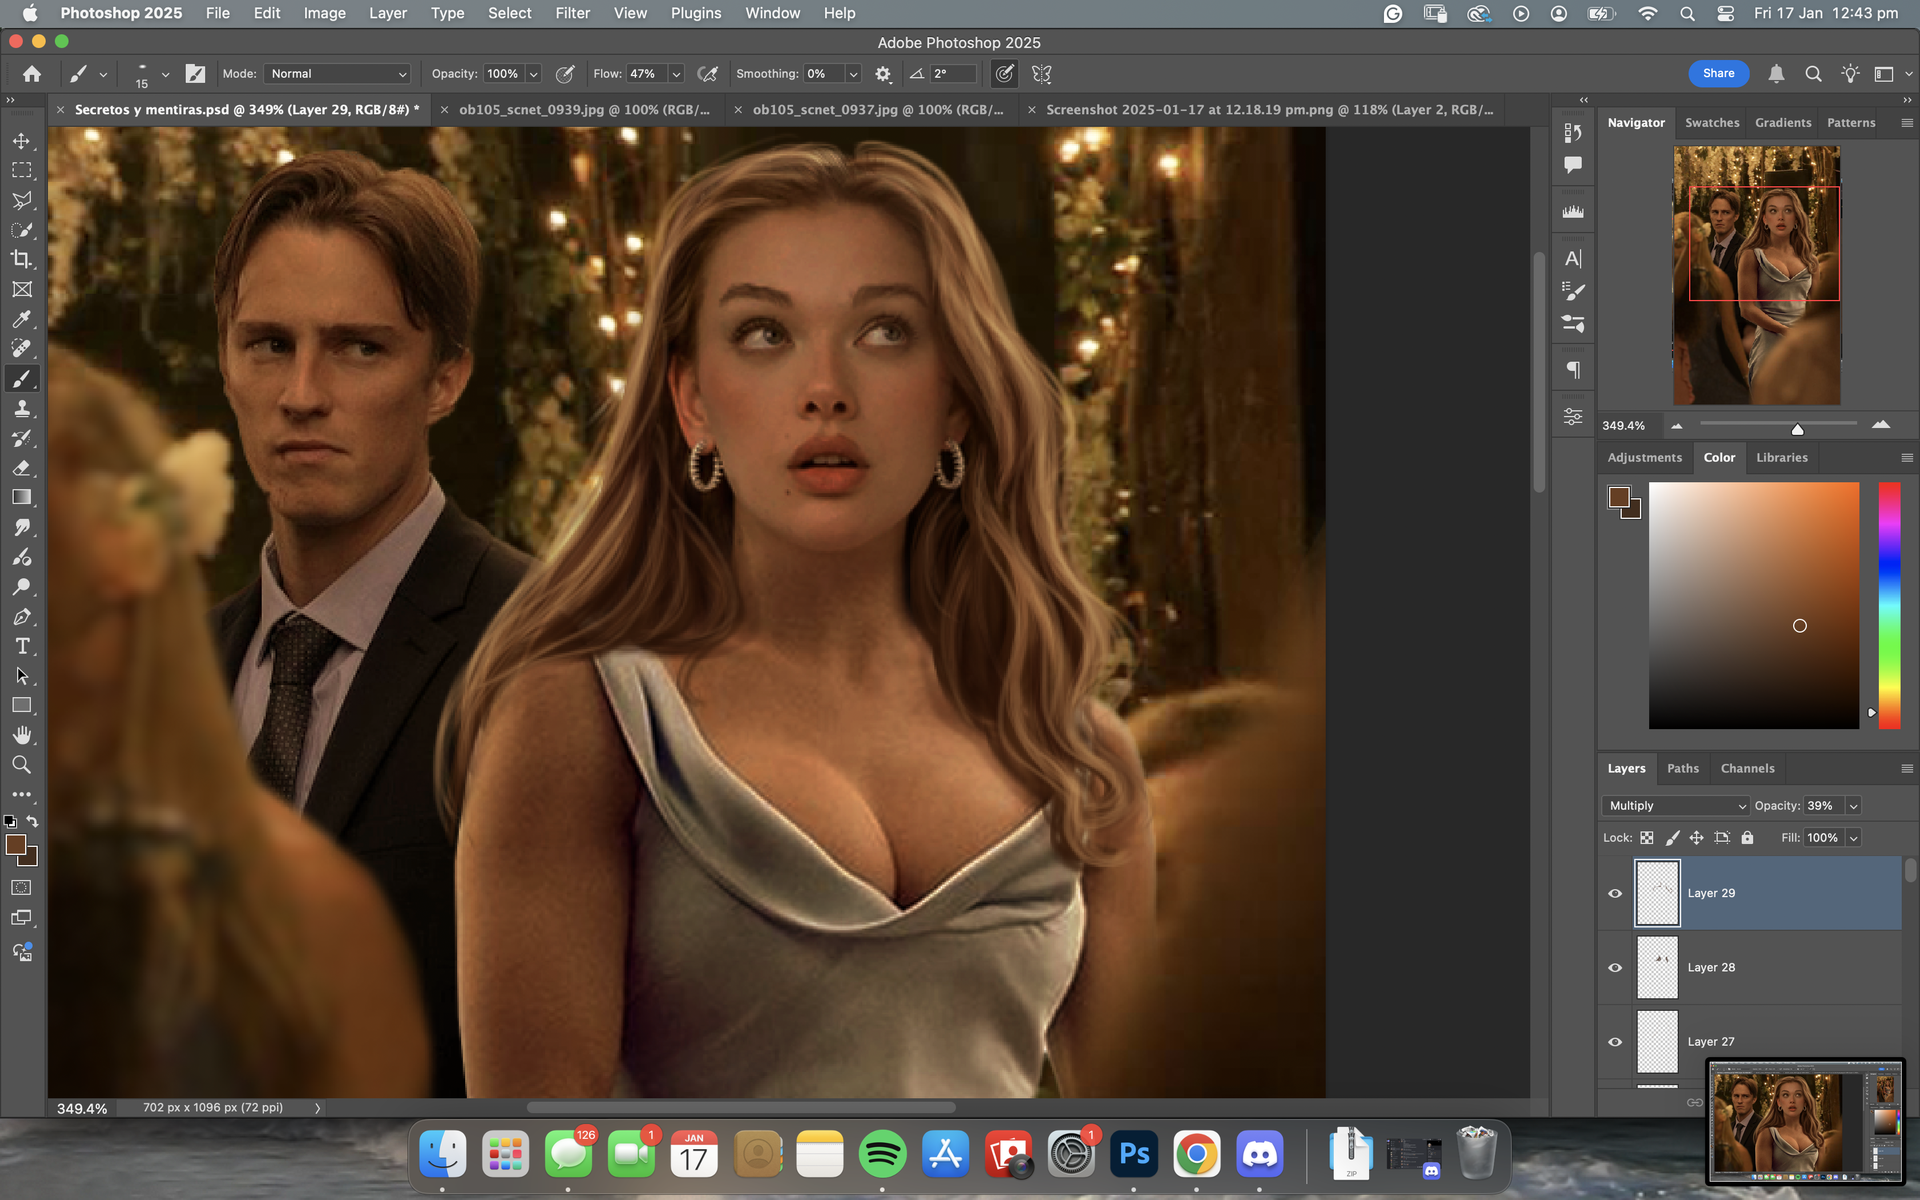Open the Filter menu
This screenshot has width=1920, height=1200.
[572, 13]
